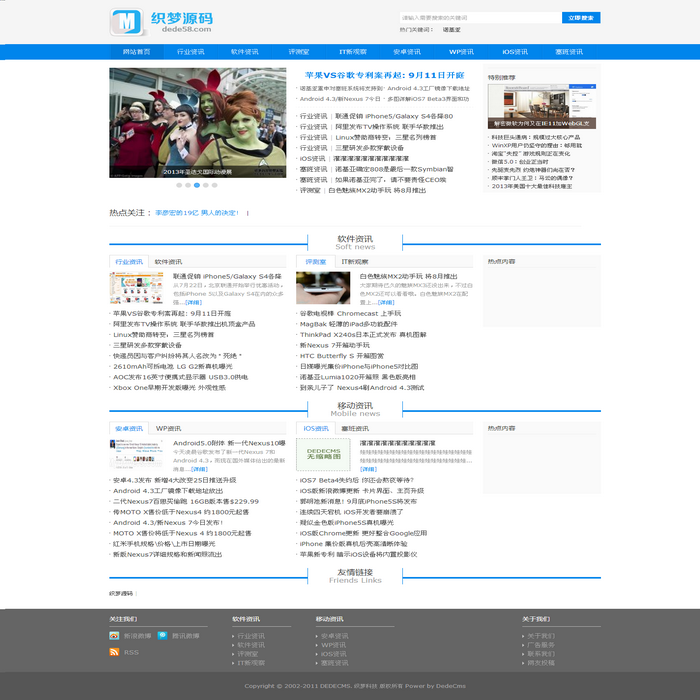Open 安卓资讯 in the navigation bar
Viewport: 700px width, 700px height.
click(x=407, y=52)
